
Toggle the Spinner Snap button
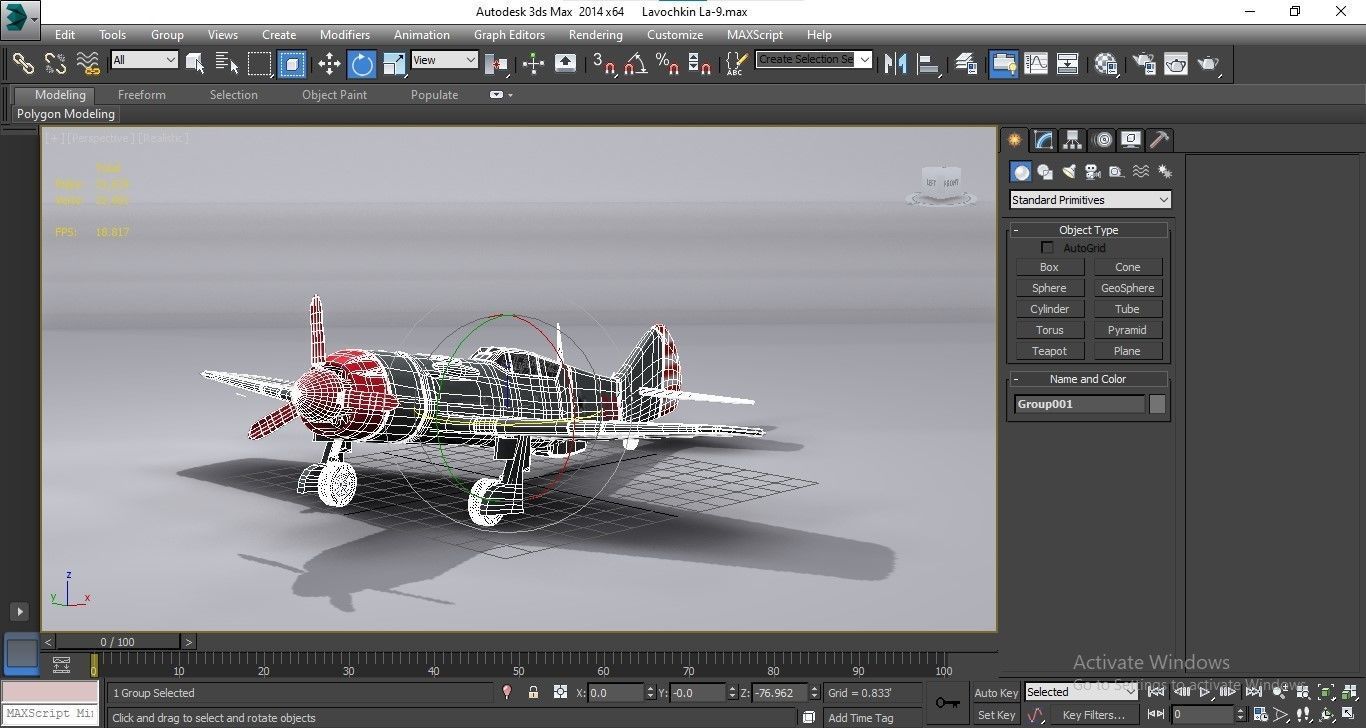[x=699, y=64]
